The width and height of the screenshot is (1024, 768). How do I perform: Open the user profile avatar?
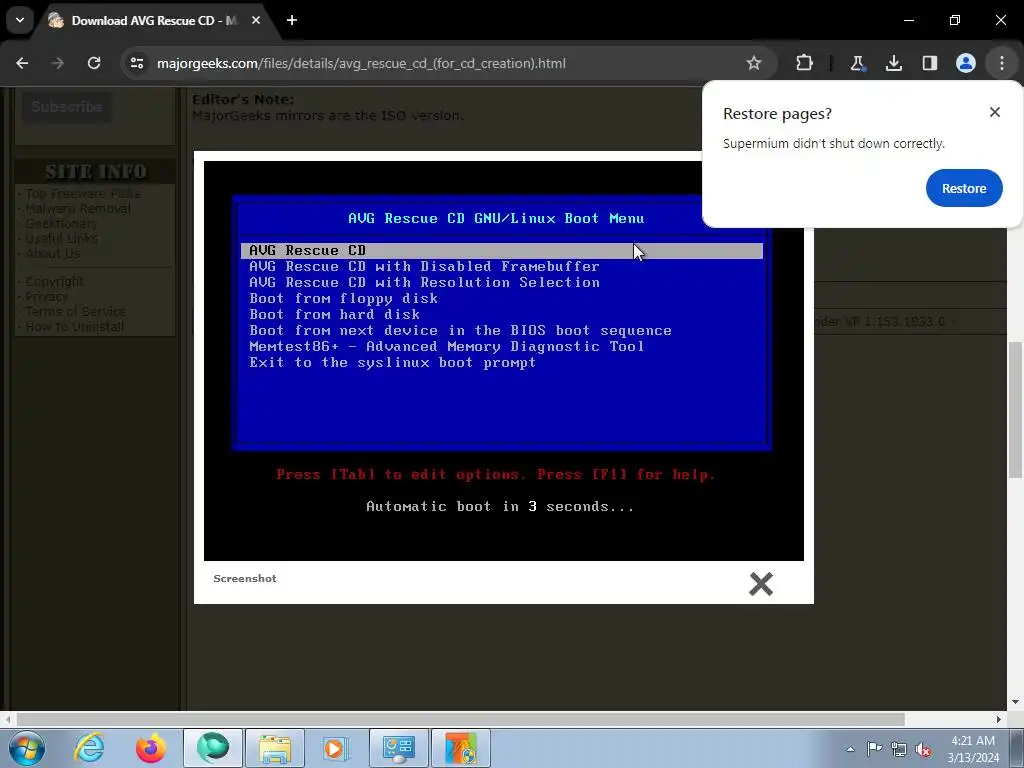(965, 63)
